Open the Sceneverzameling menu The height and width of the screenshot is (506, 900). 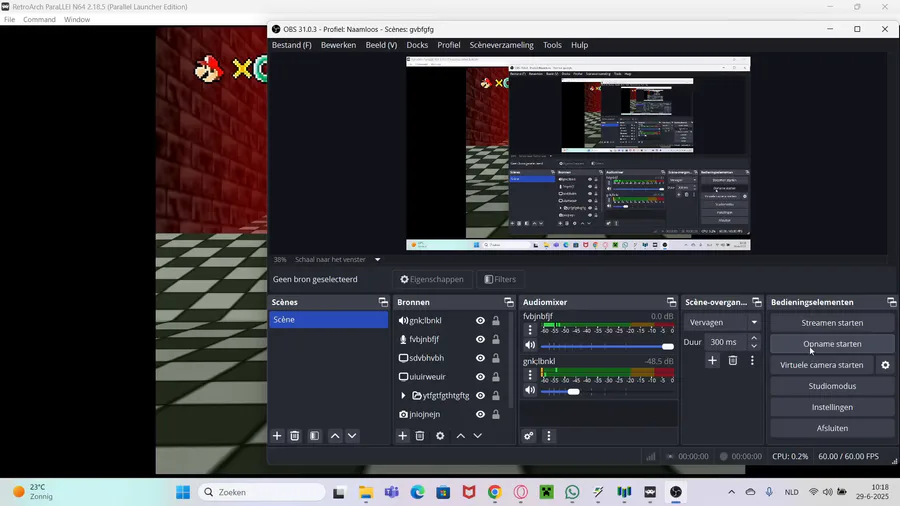(x=501, y=45)
